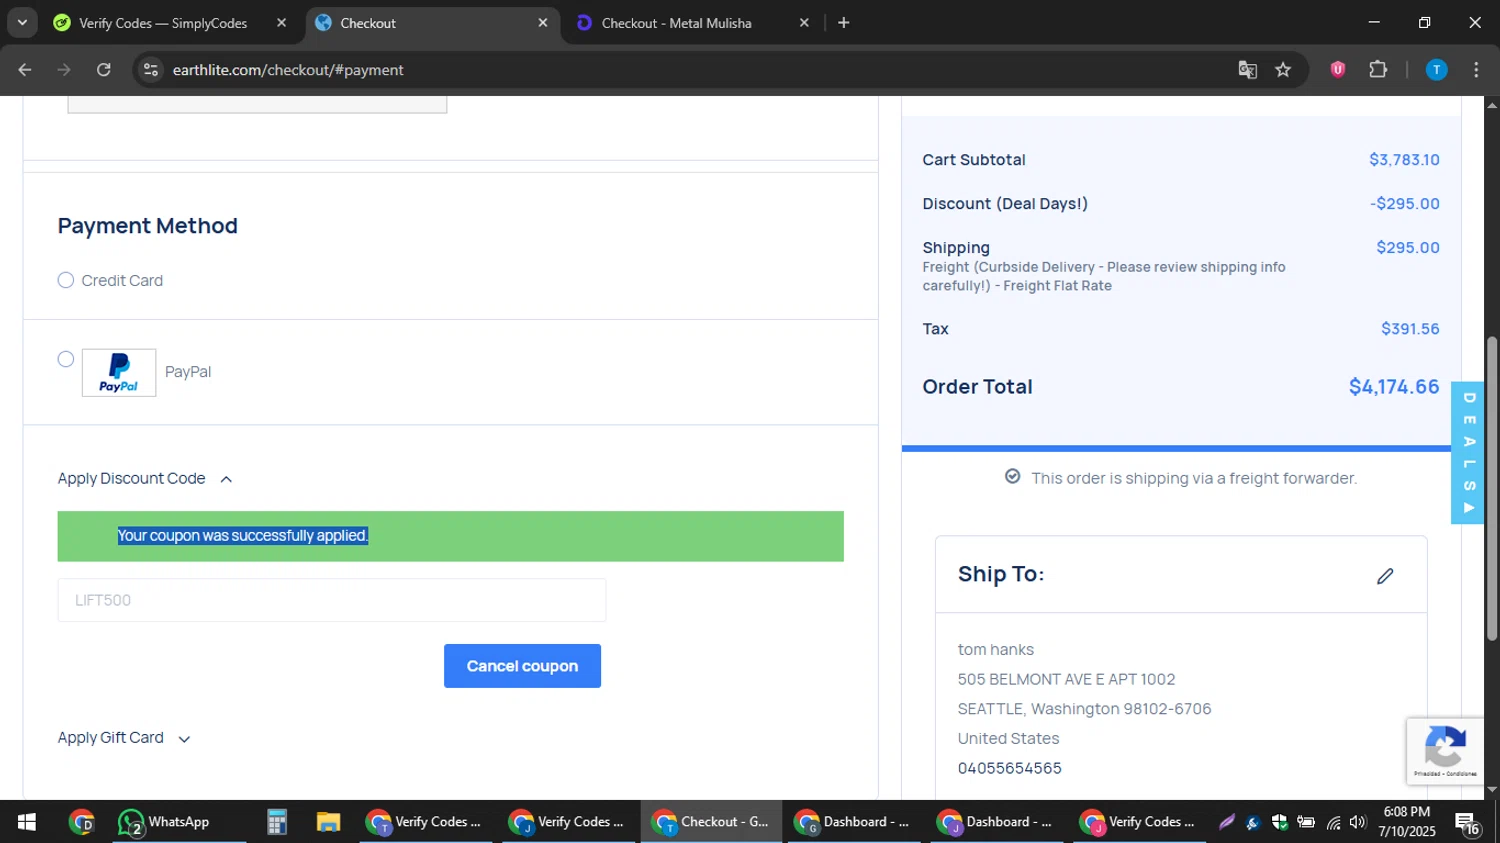Viewport: 1500px width, 843px height.
Task: Open site information icon in address bar
Action: click(151, 70)
